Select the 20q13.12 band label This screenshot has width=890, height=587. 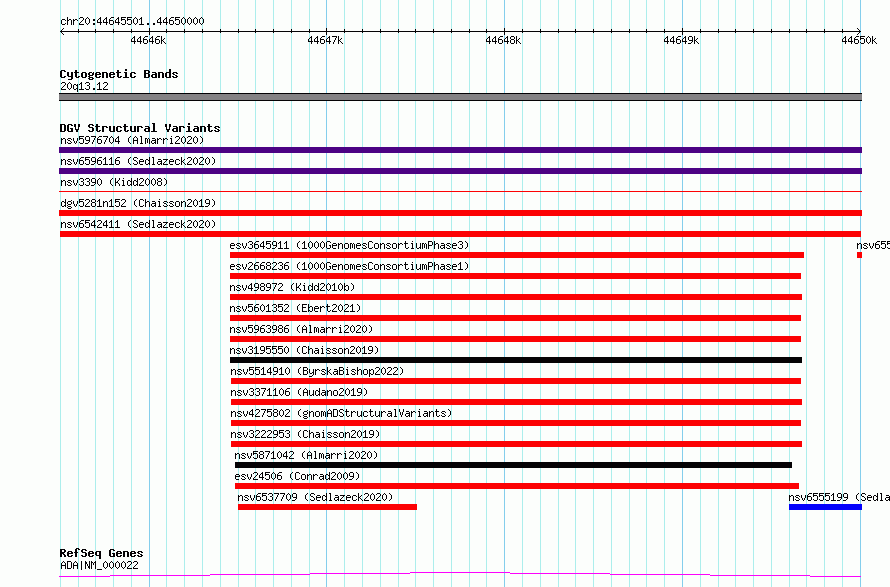tap(84, 86)
